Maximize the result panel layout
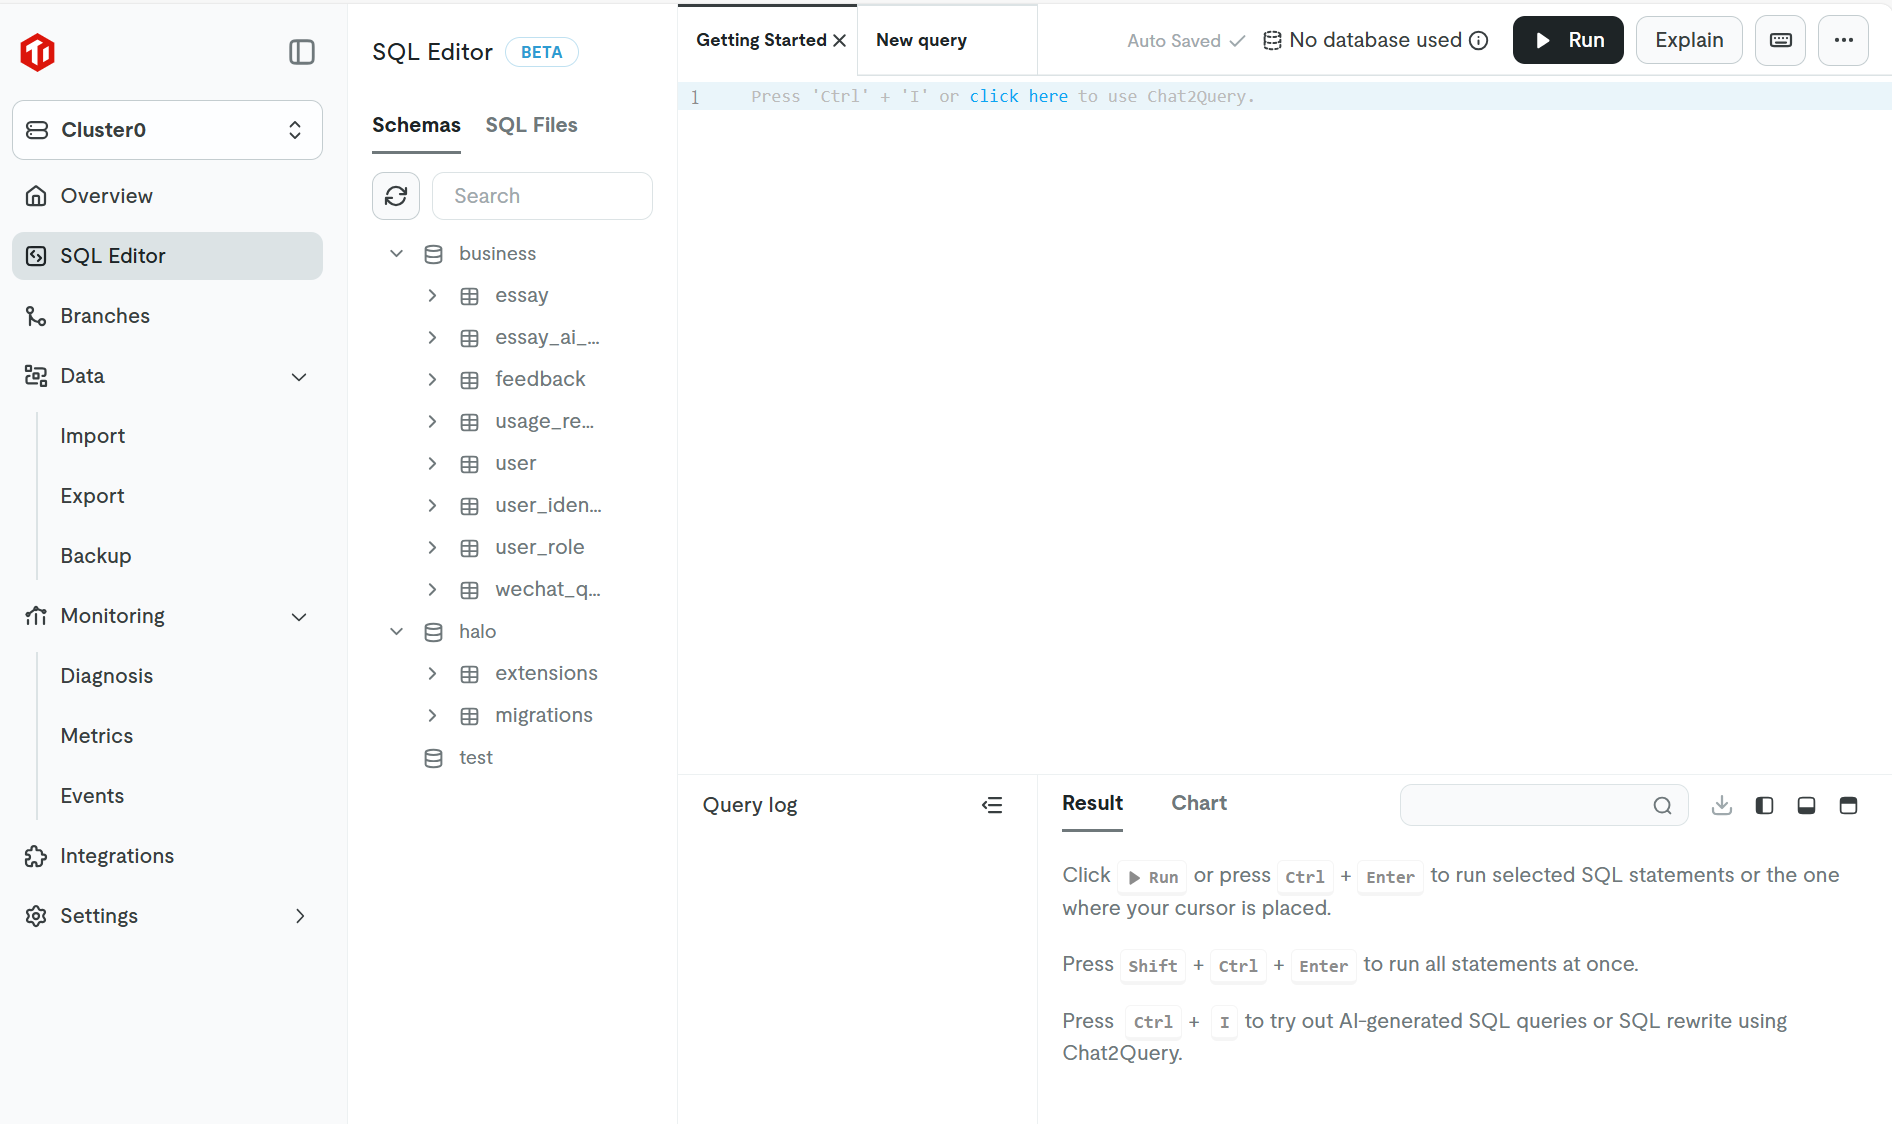This screenshot has width=1892, height=1124. click(1848, 805)
